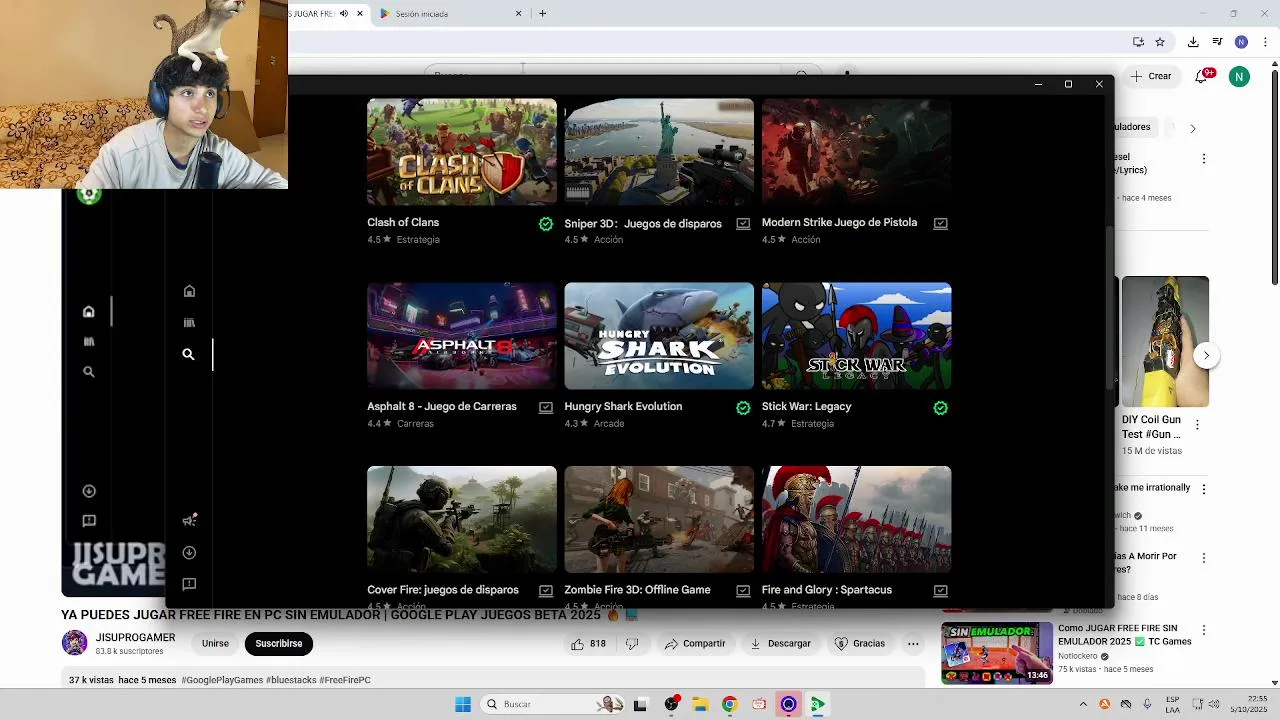Viewport: 1280px width, 720px height.
Task: Open Google Chrome from taskbar
Action: [x=729, y=704]
